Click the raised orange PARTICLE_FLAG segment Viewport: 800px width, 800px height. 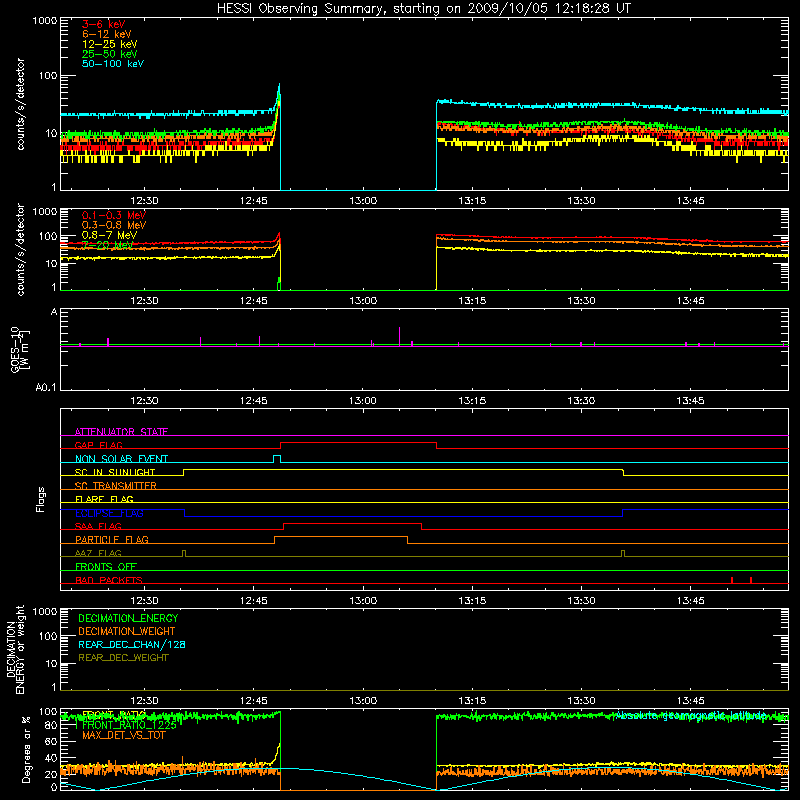coord(341,537)
